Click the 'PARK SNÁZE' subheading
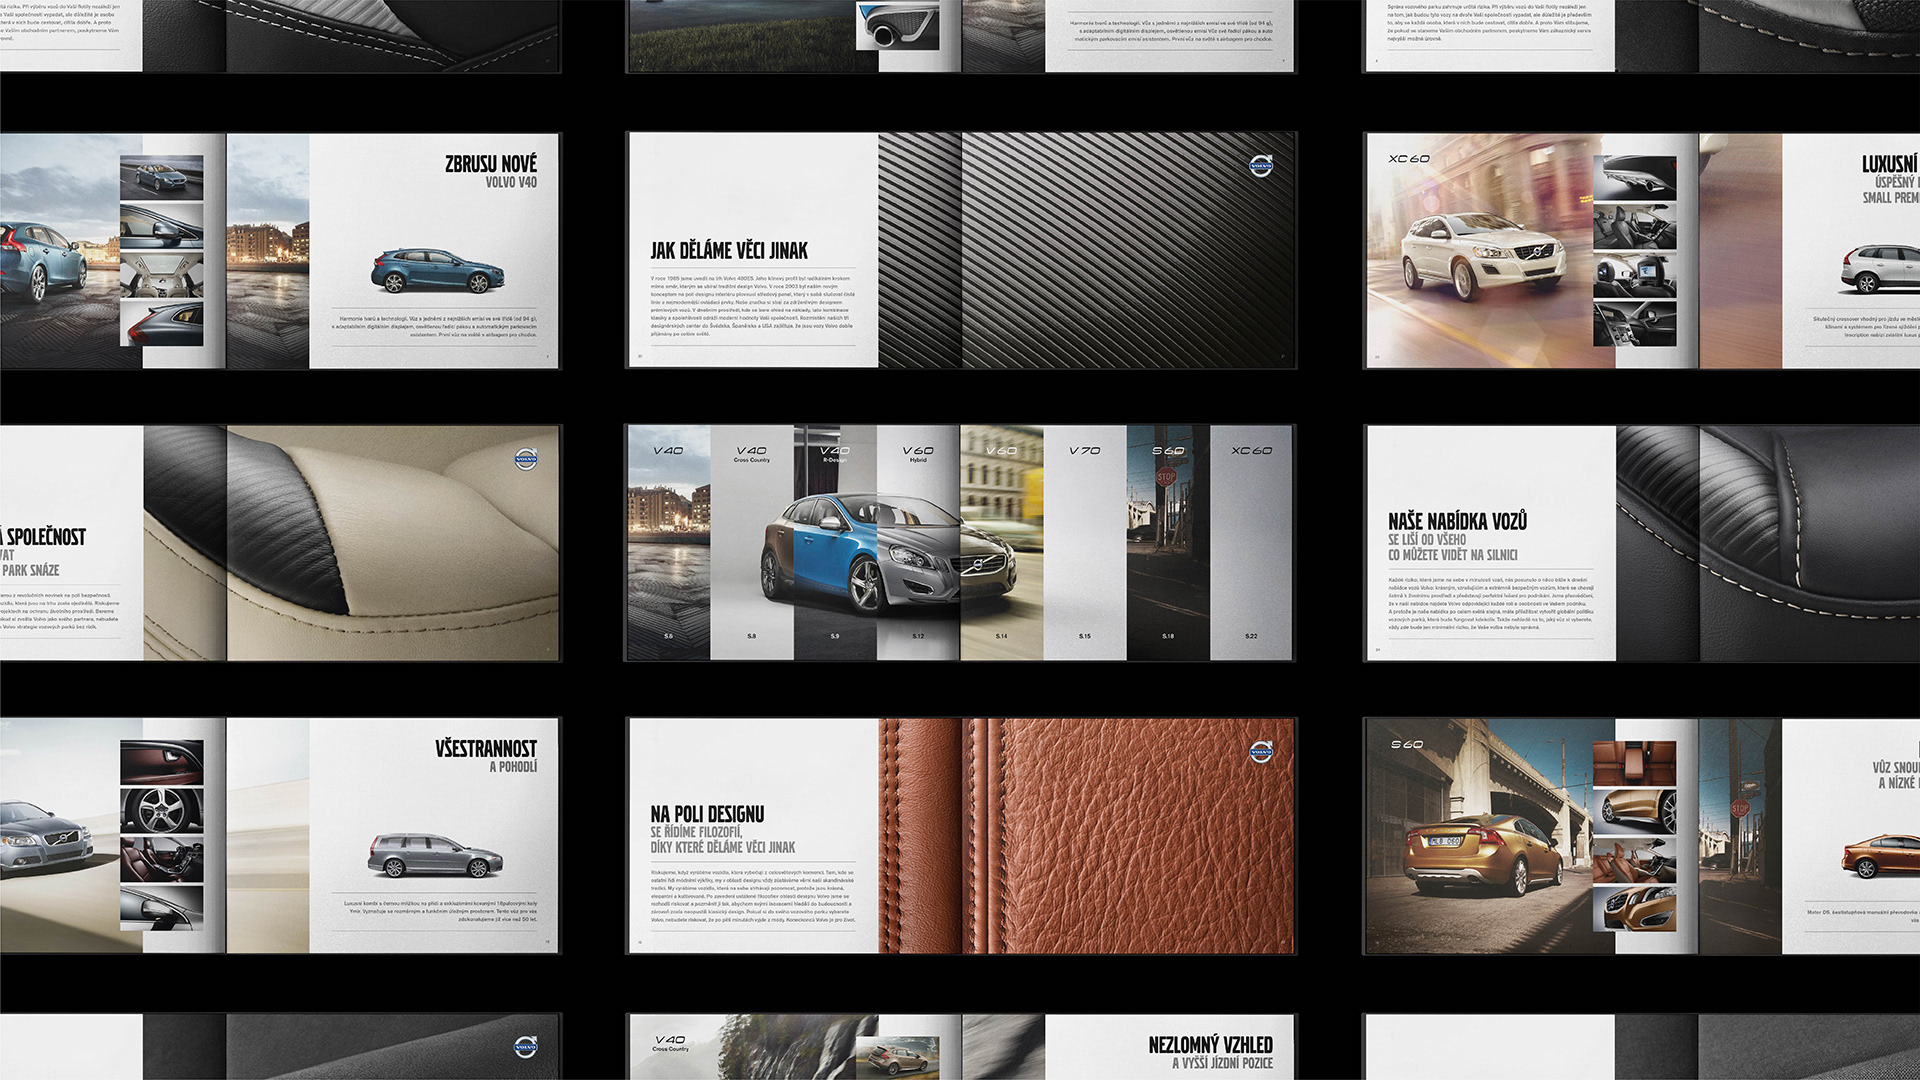The height and width of the screenshot is (1080, 1920). coord(30,570)
